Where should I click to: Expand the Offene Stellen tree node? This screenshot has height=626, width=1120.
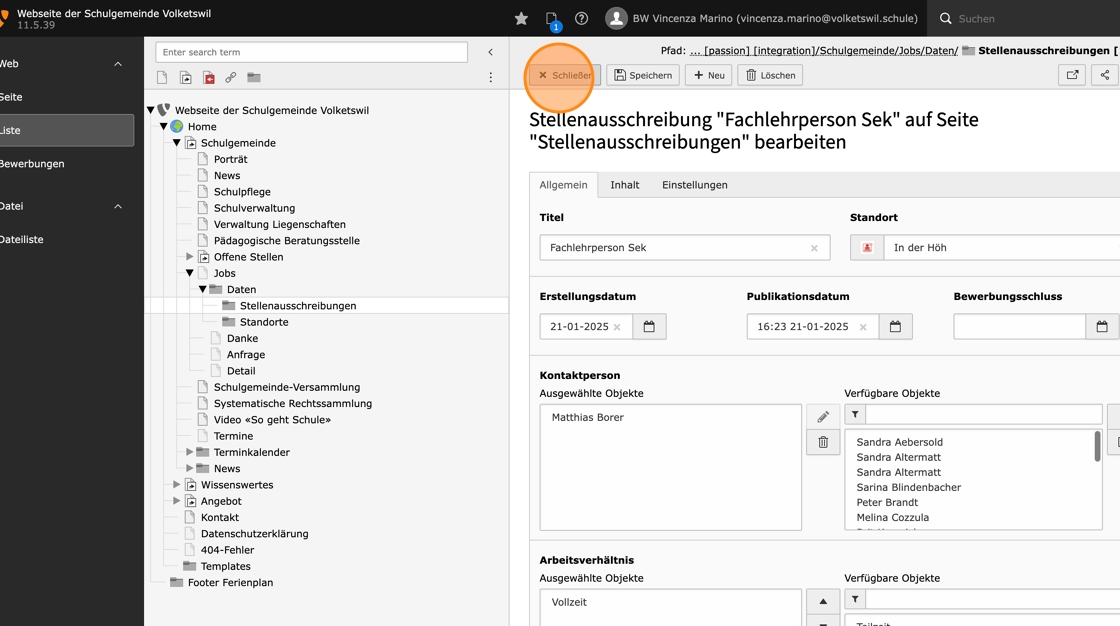[x=189, y=257]
